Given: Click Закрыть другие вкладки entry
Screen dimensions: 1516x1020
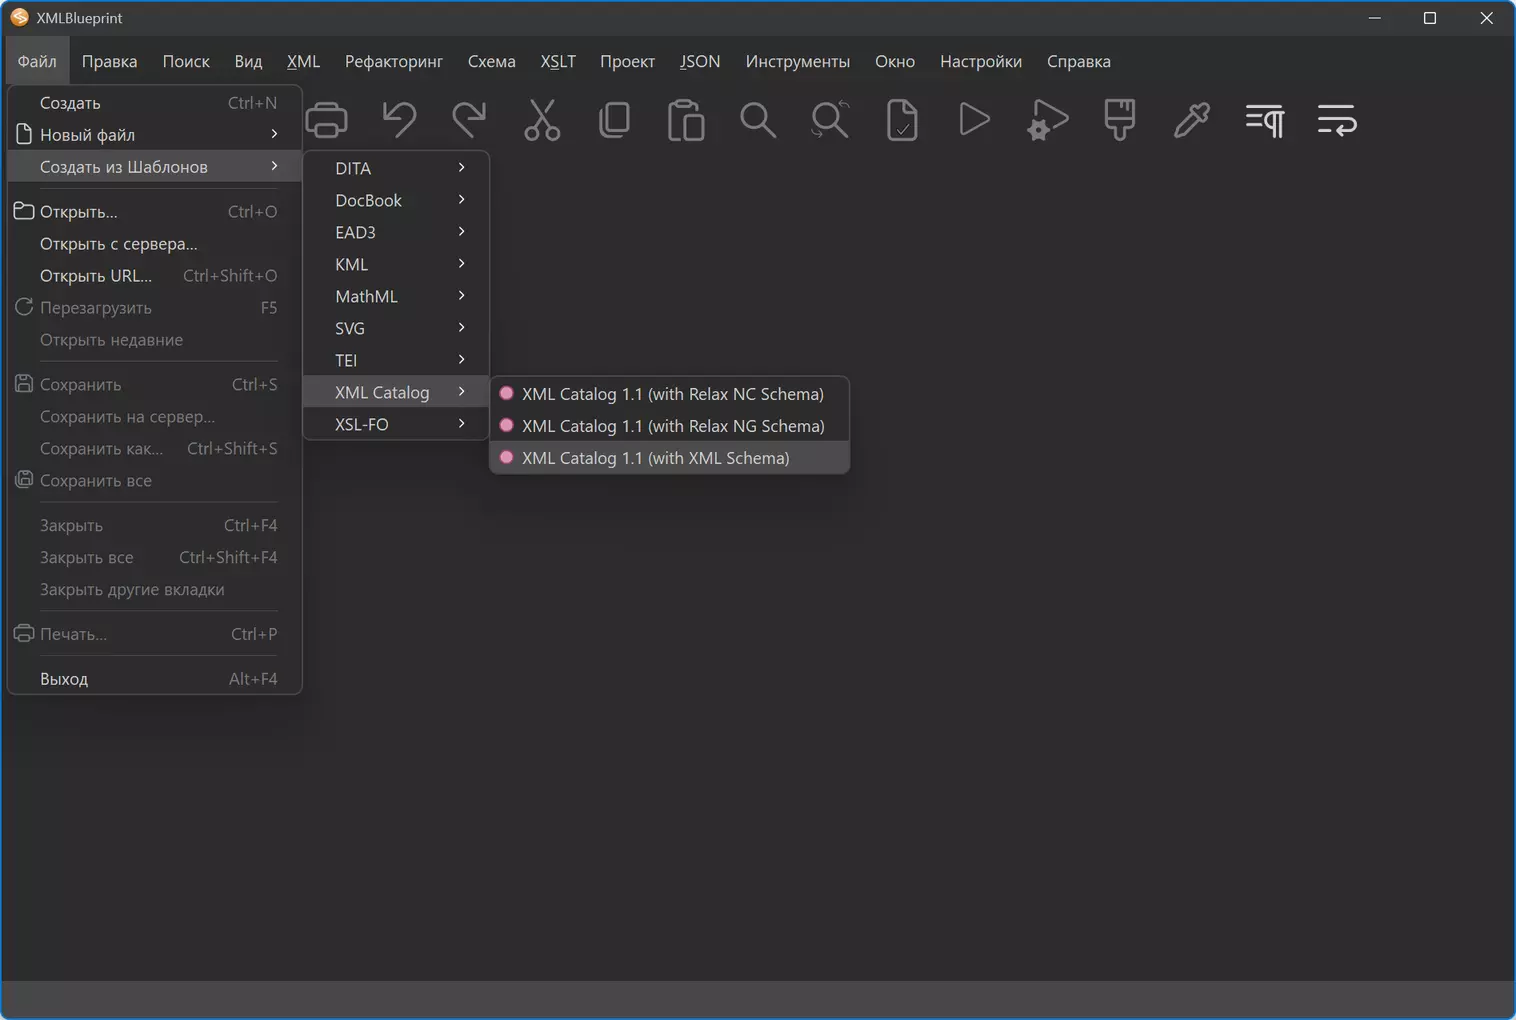Looking at the screenshot, I should point(155,590).
